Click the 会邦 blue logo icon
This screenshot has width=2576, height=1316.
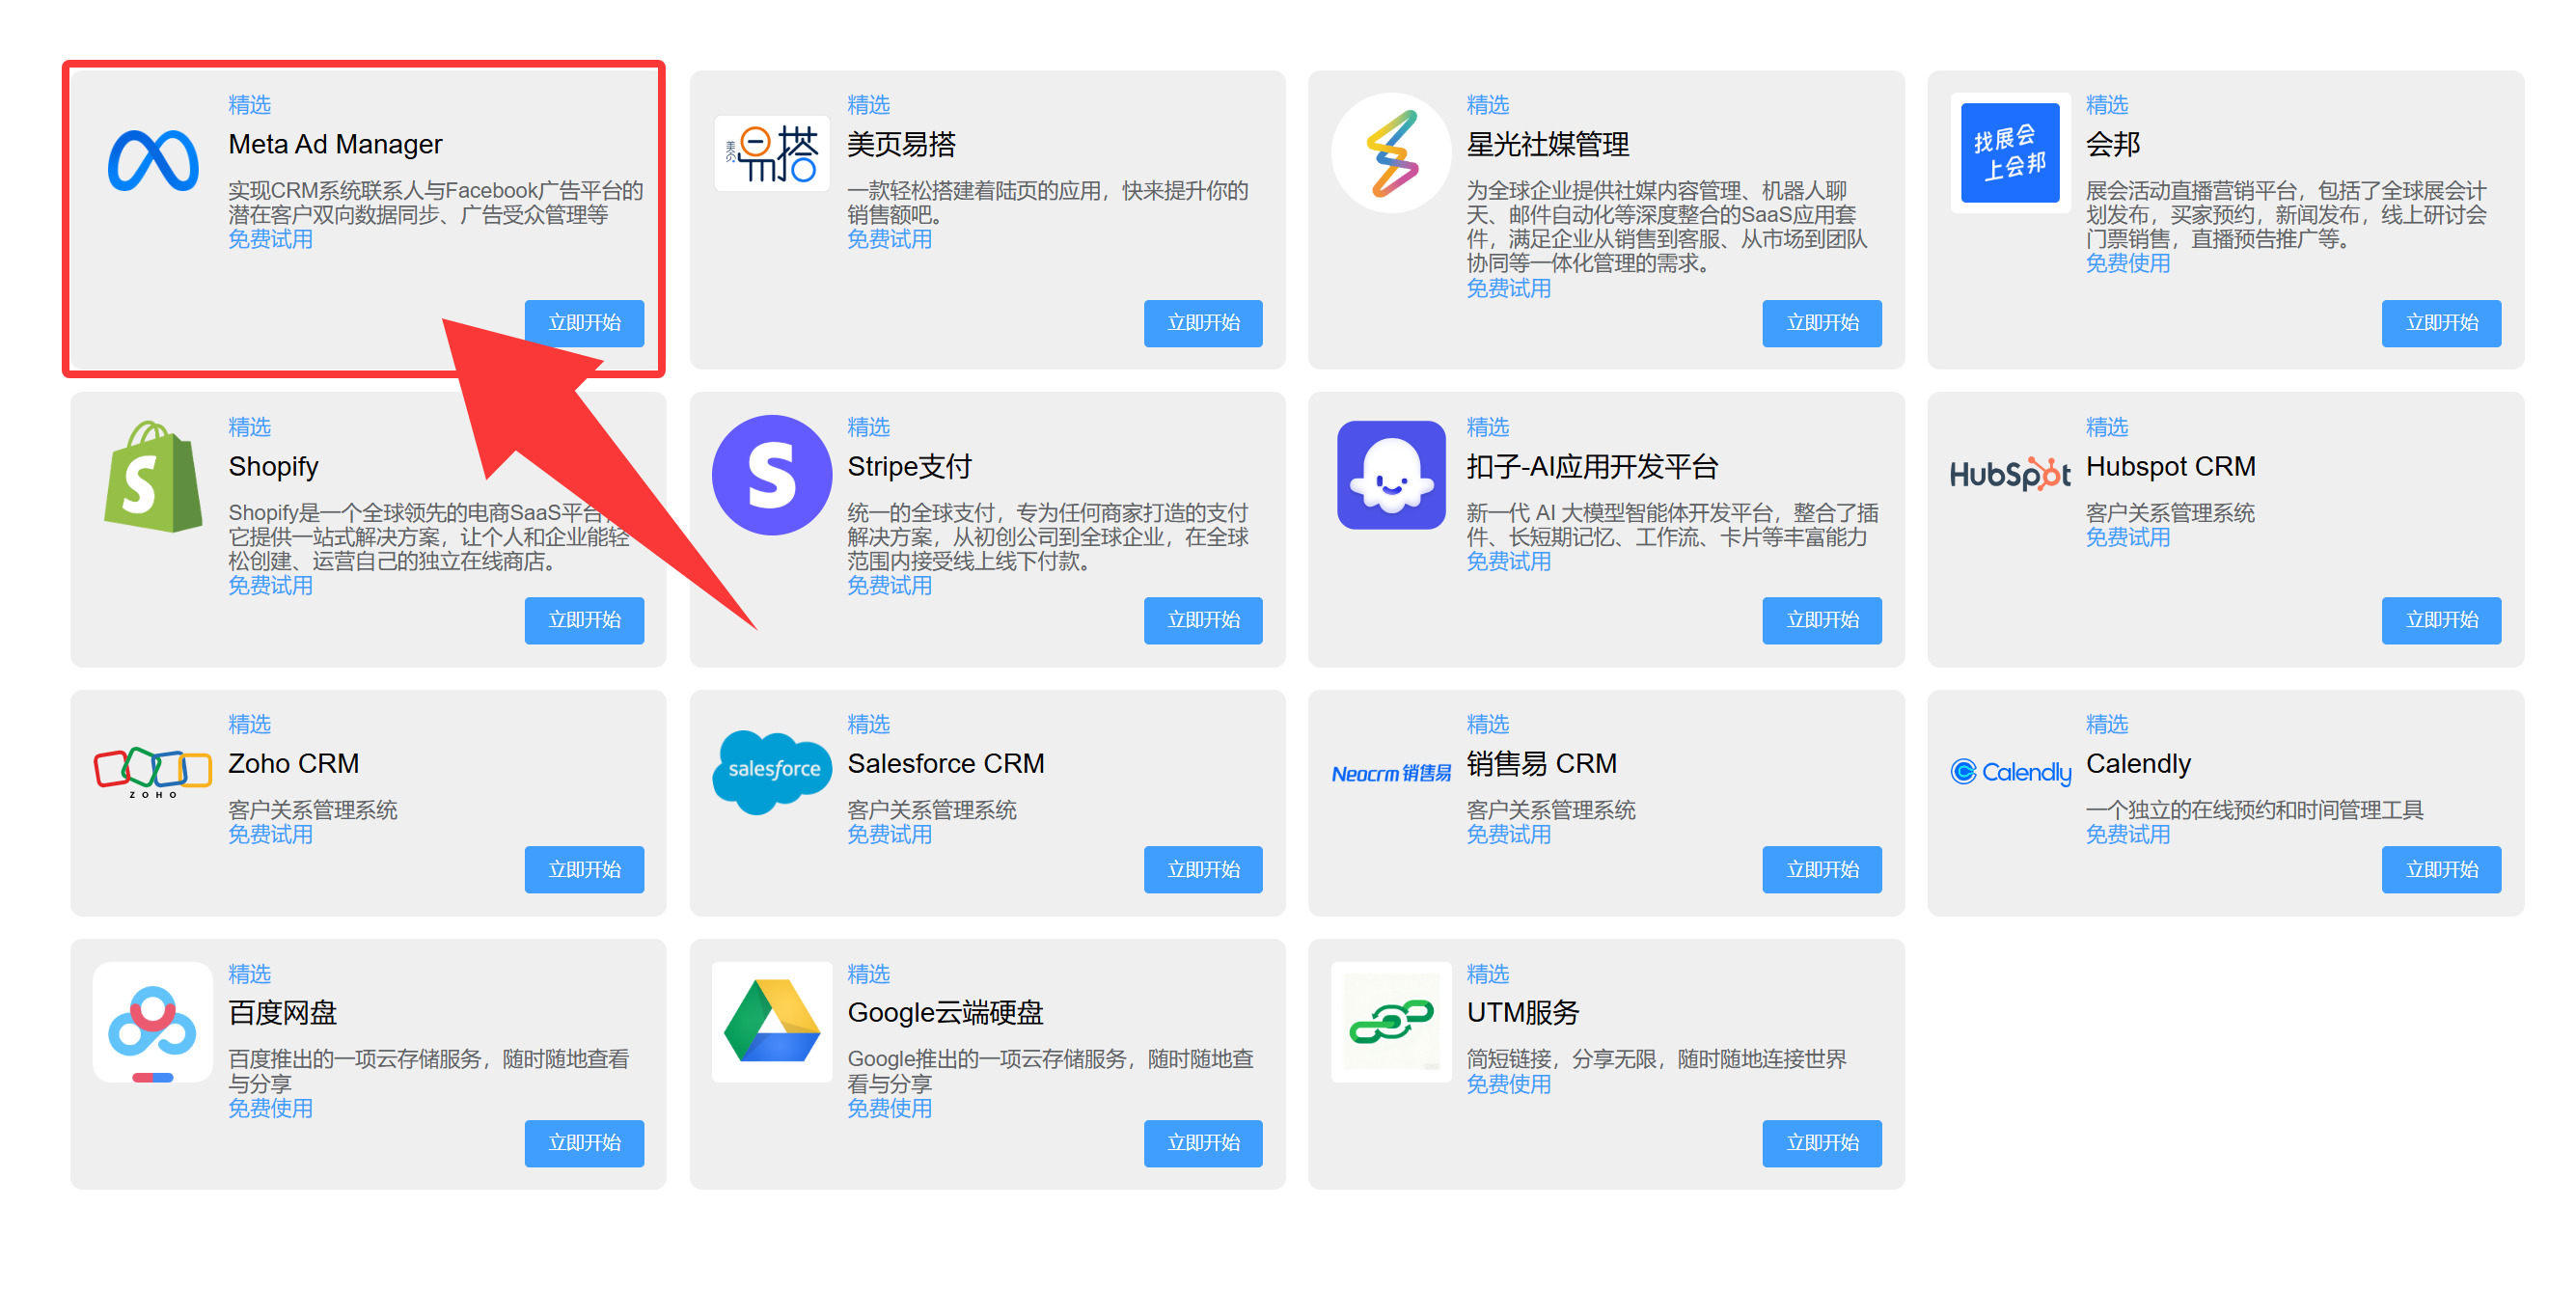[2010, 153]
